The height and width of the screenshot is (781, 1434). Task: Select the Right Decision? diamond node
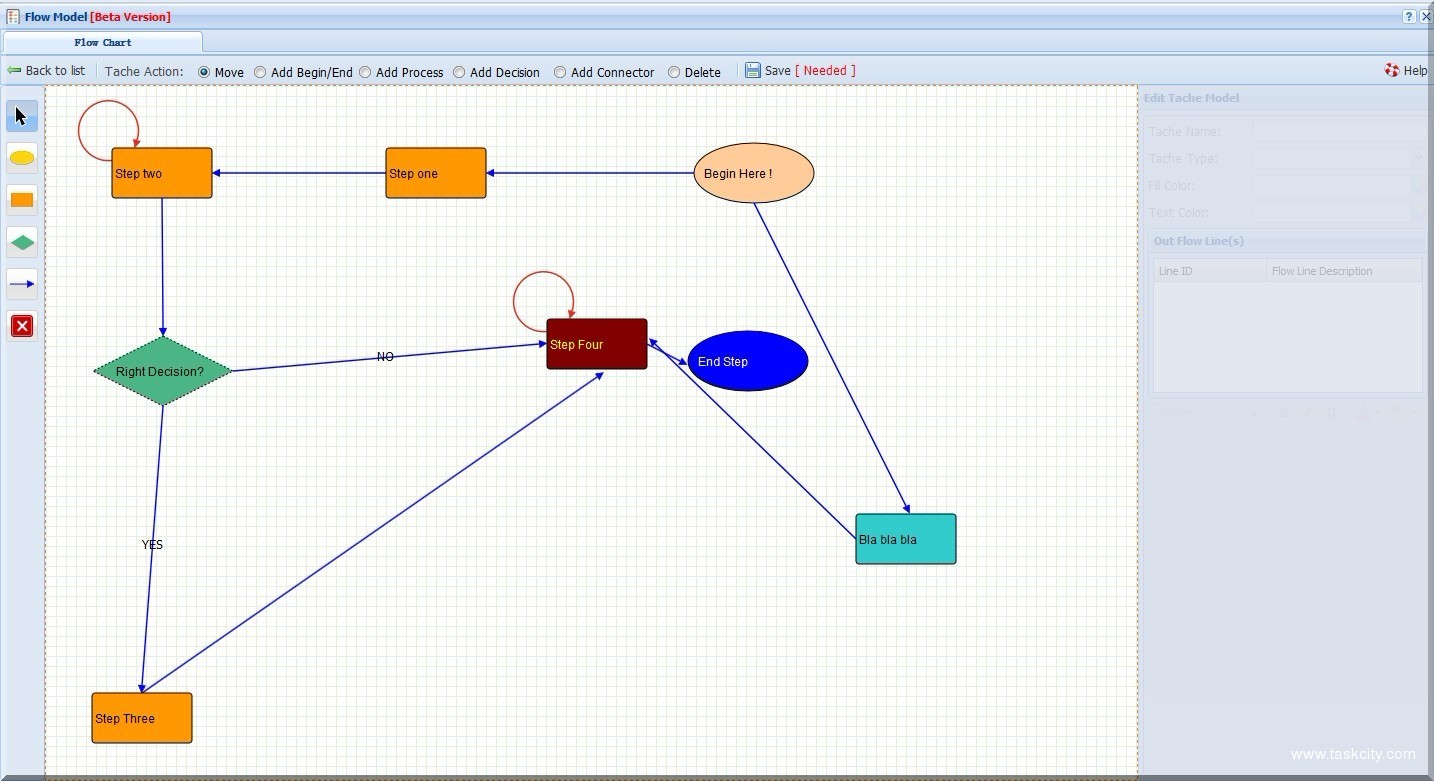pos(162,371)
